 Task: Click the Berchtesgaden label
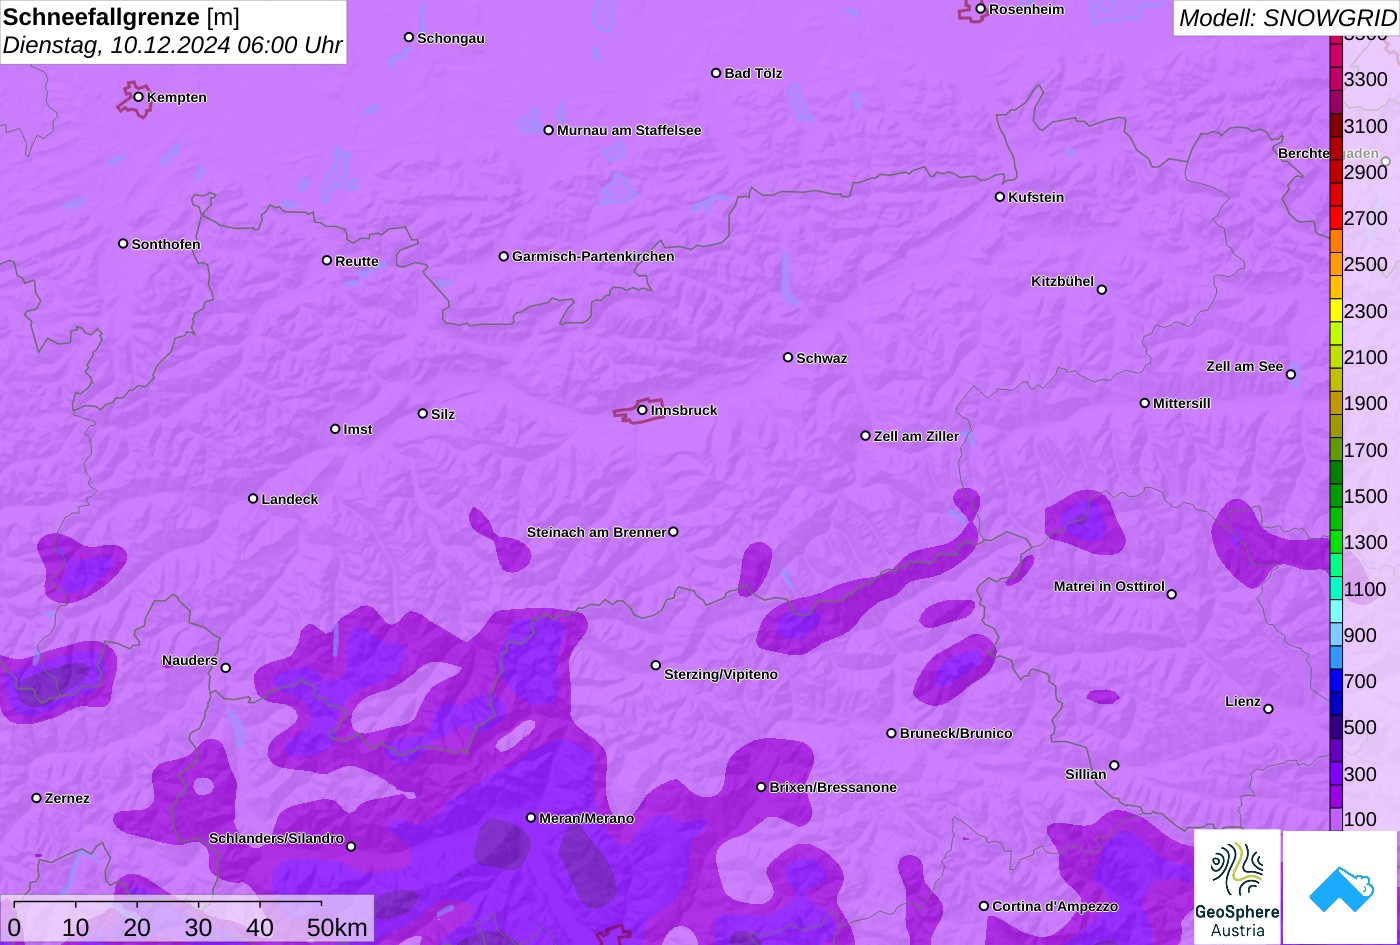[1328, 153]
